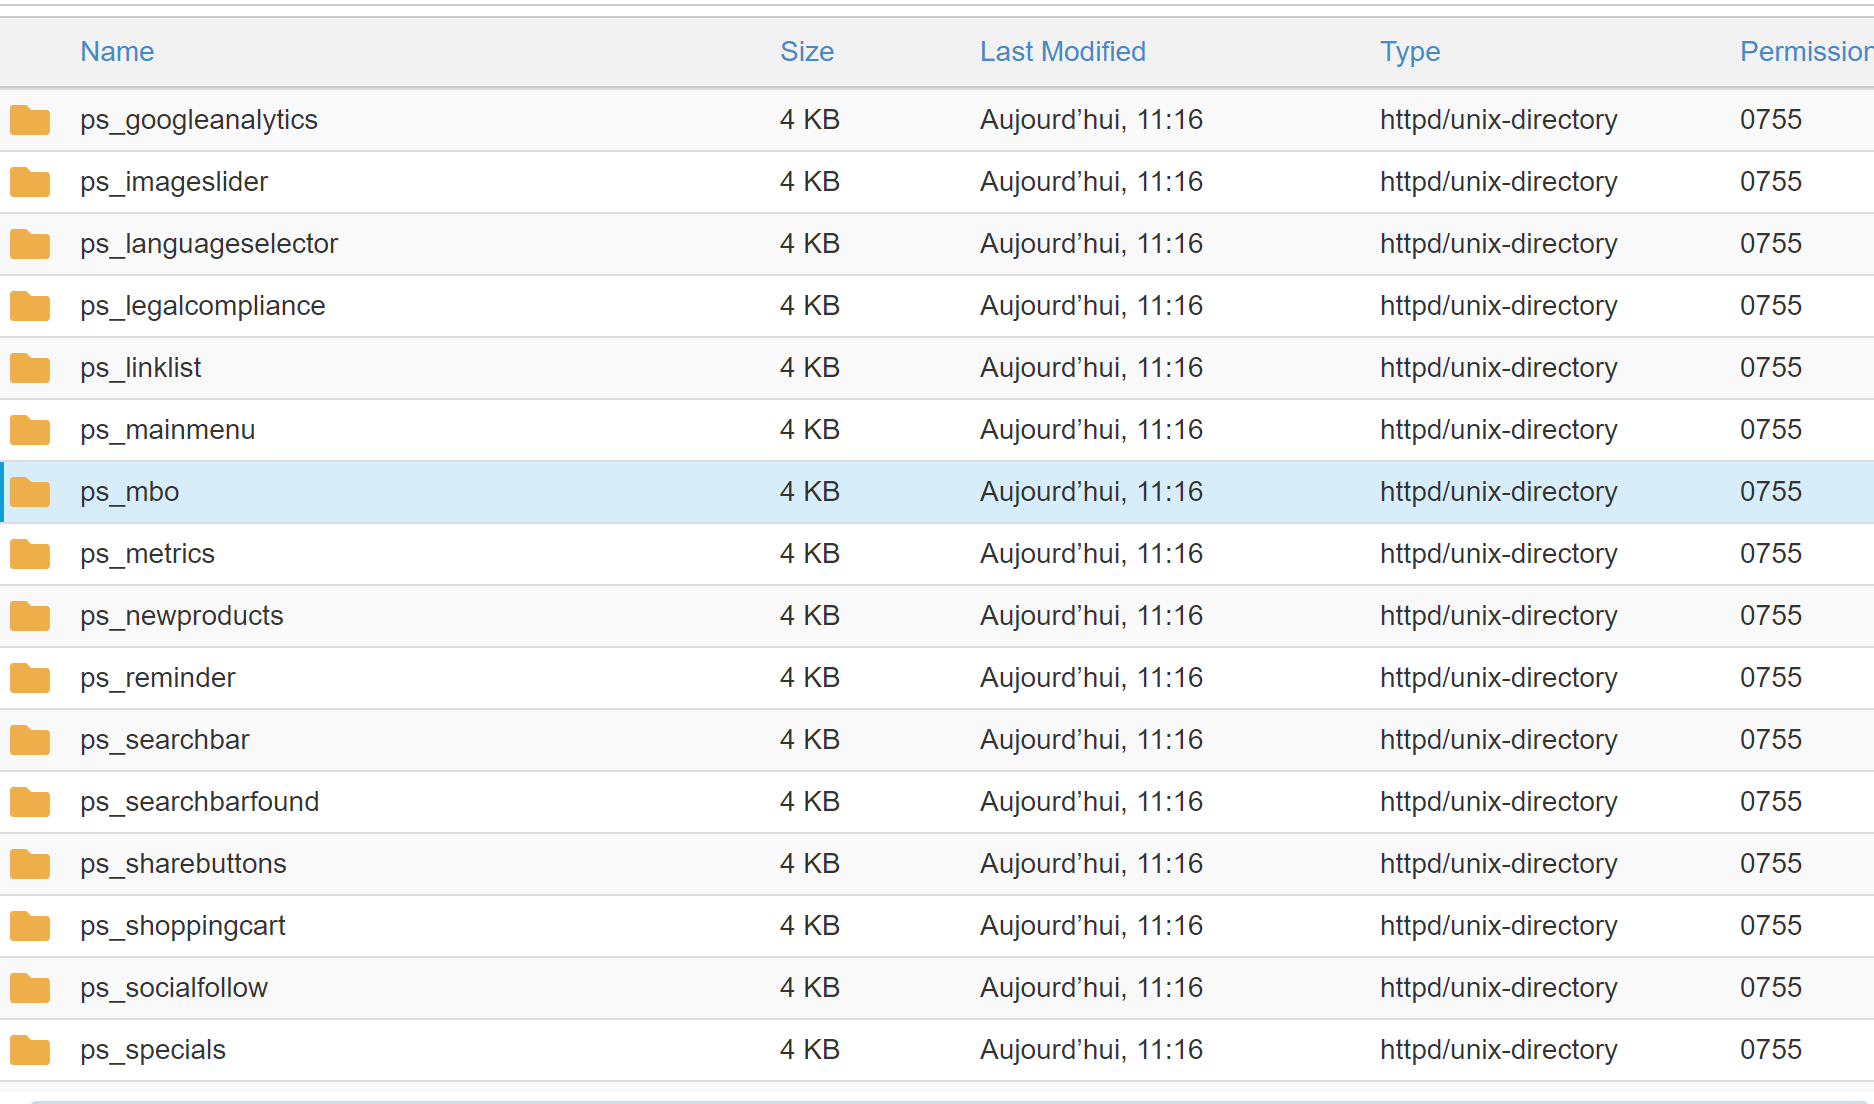The width and height of the screenshot is (1874, 1104).
Task: Click the 0755 permission of ps_mbo
Action: coord(1771,492)
